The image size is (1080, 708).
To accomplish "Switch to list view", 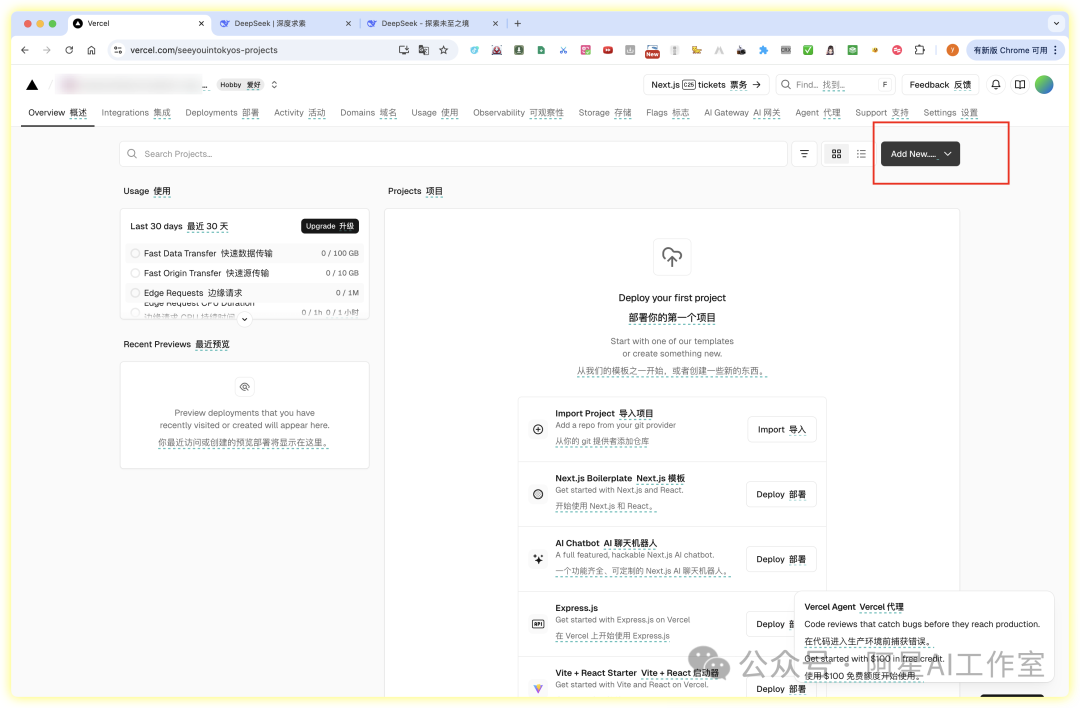I will [x=861, y=154].
